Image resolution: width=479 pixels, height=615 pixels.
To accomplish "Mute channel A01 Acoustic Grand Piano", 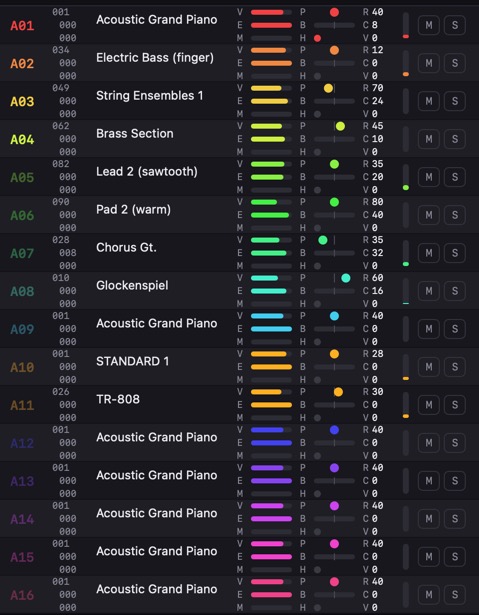I will (428, 25).
